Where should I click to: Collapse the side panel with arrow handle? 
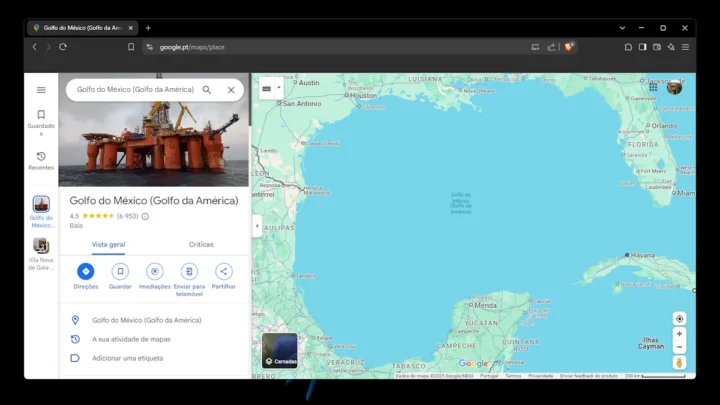click(257, 226)
